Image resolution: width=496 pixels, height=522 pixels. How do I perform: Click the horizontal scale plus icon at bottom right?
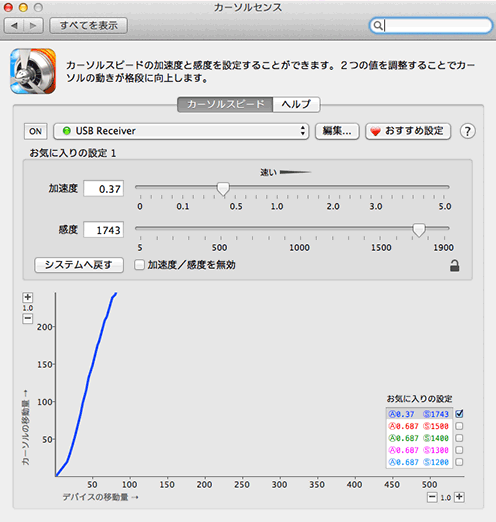coord(459,497)
